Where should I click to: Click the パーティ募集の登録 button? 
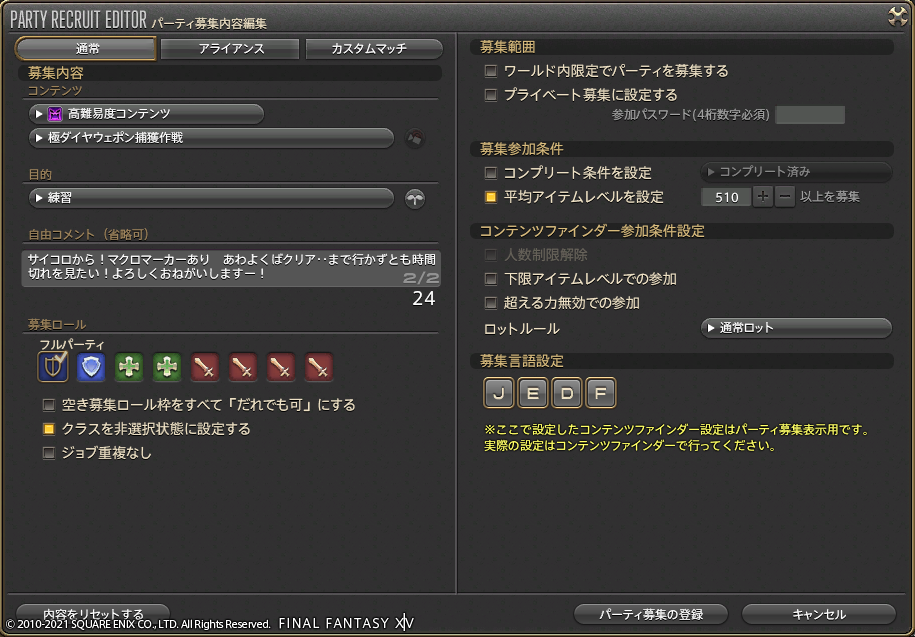[x=651, y=614]
